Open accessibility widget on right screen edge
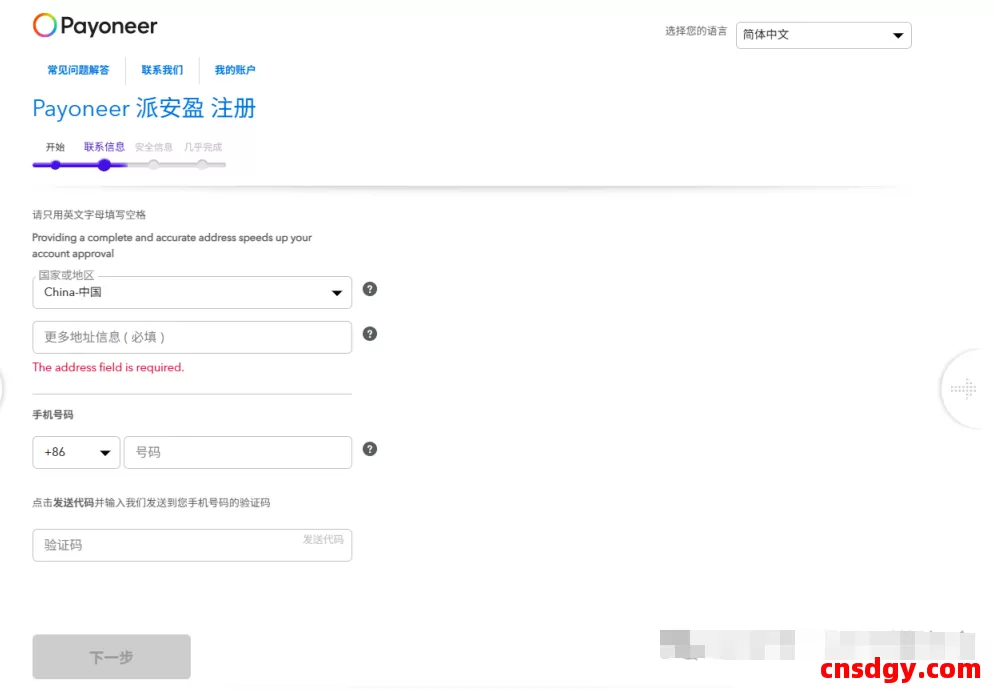The height and width of the screenshot is (698, 994). point(962,387)
